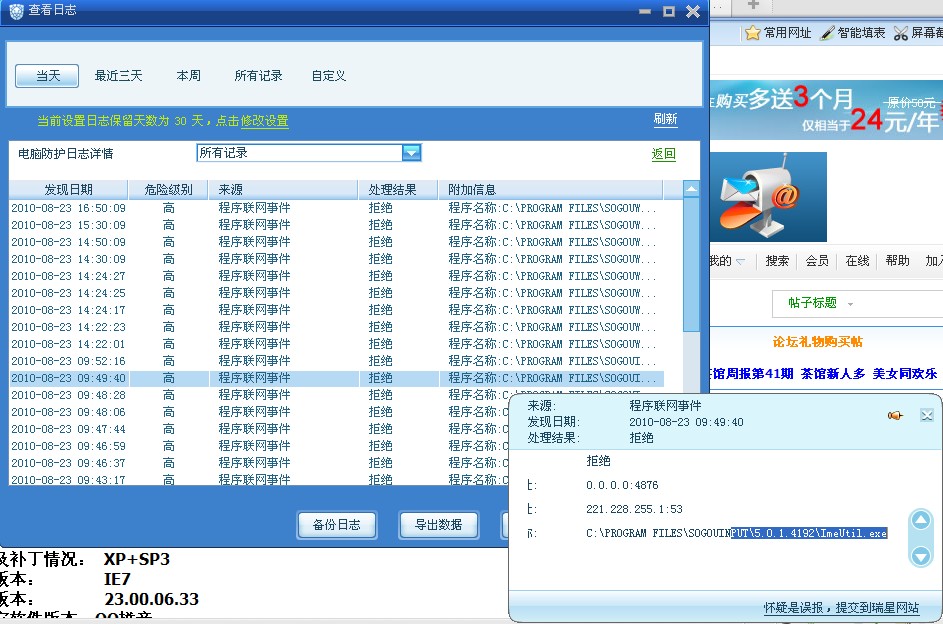Click the pin icon in the detail popup
Viewport: 943px width, 624px height.
coord(895,415)
